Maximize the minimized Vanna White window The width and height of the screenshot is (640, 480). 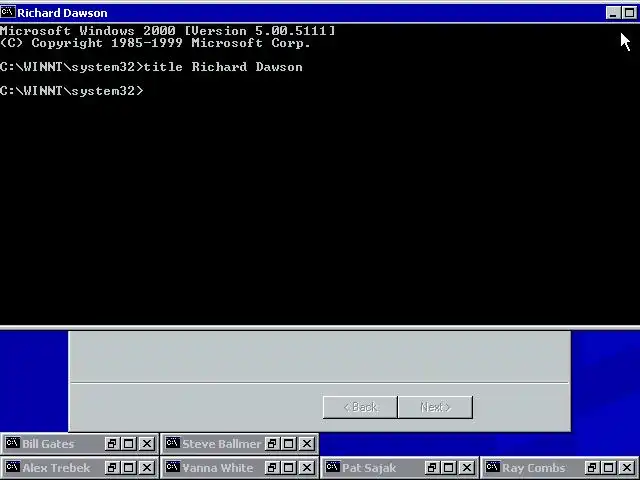(x=289, y=467)
